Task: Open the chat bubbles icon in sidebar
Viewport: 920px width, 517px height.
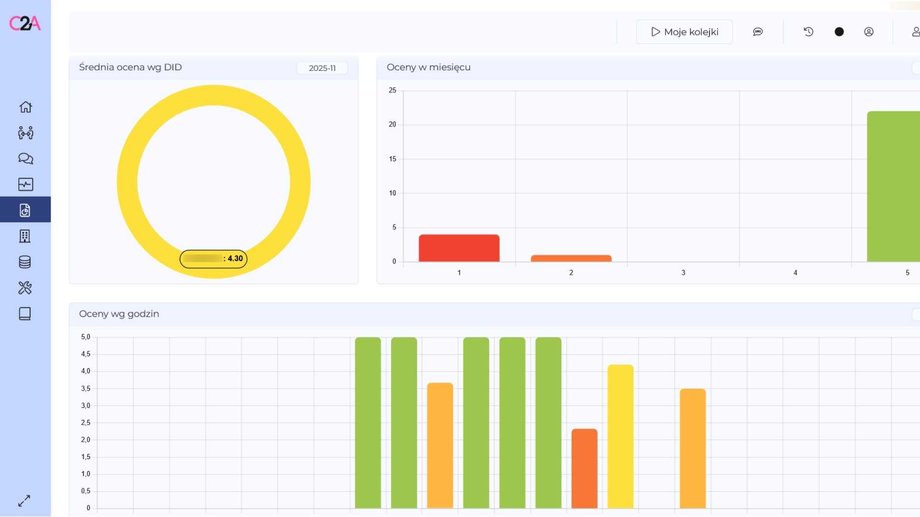Action: pyautogui.click(x=25, y=159)
